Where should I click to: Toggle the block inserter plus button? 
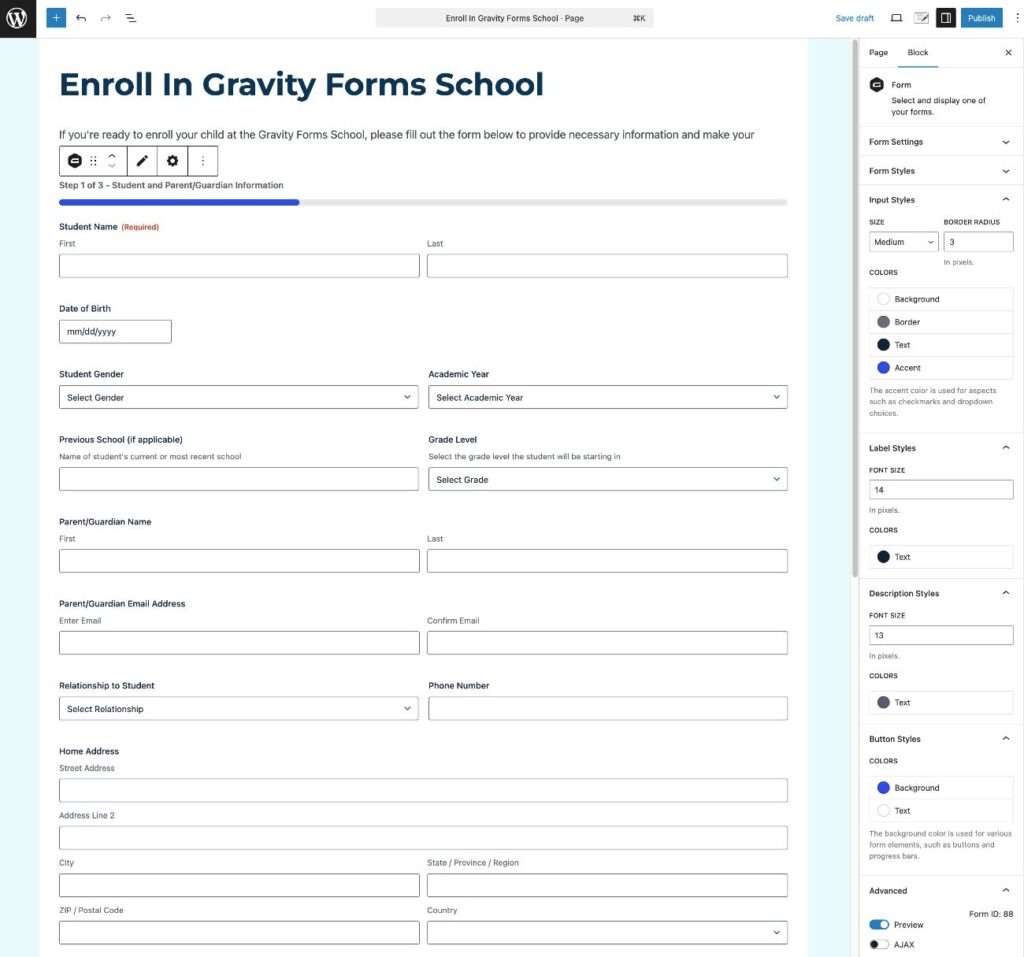coord(56,18)
